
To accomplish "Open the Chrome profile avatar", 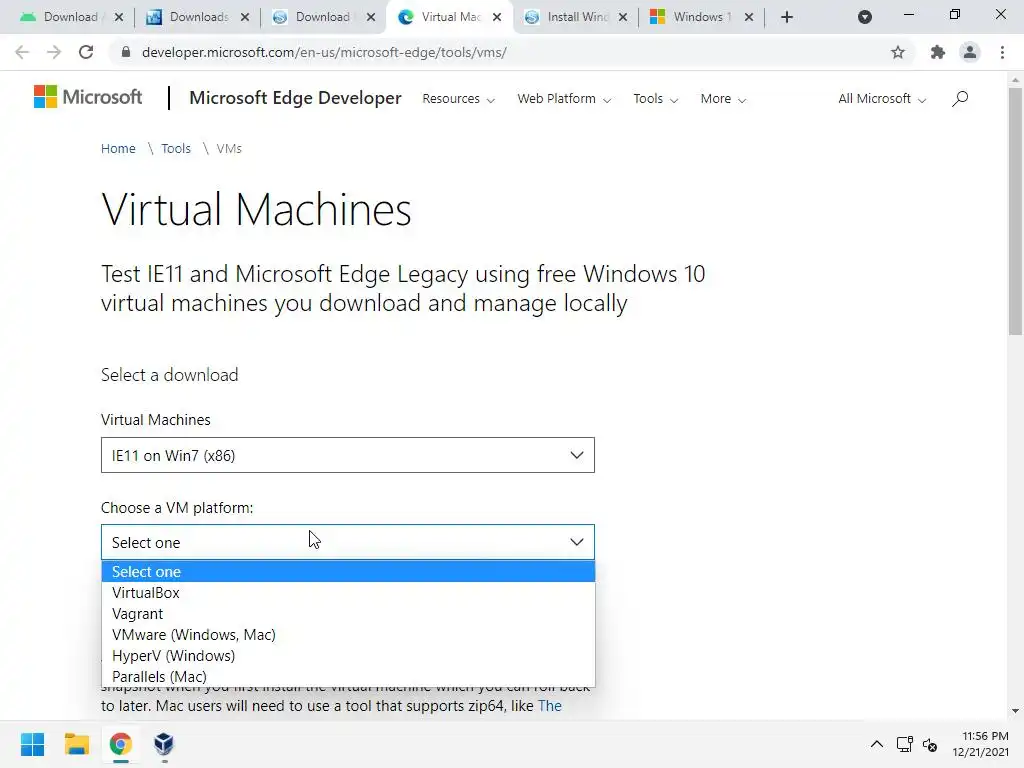I will (970, 52).
